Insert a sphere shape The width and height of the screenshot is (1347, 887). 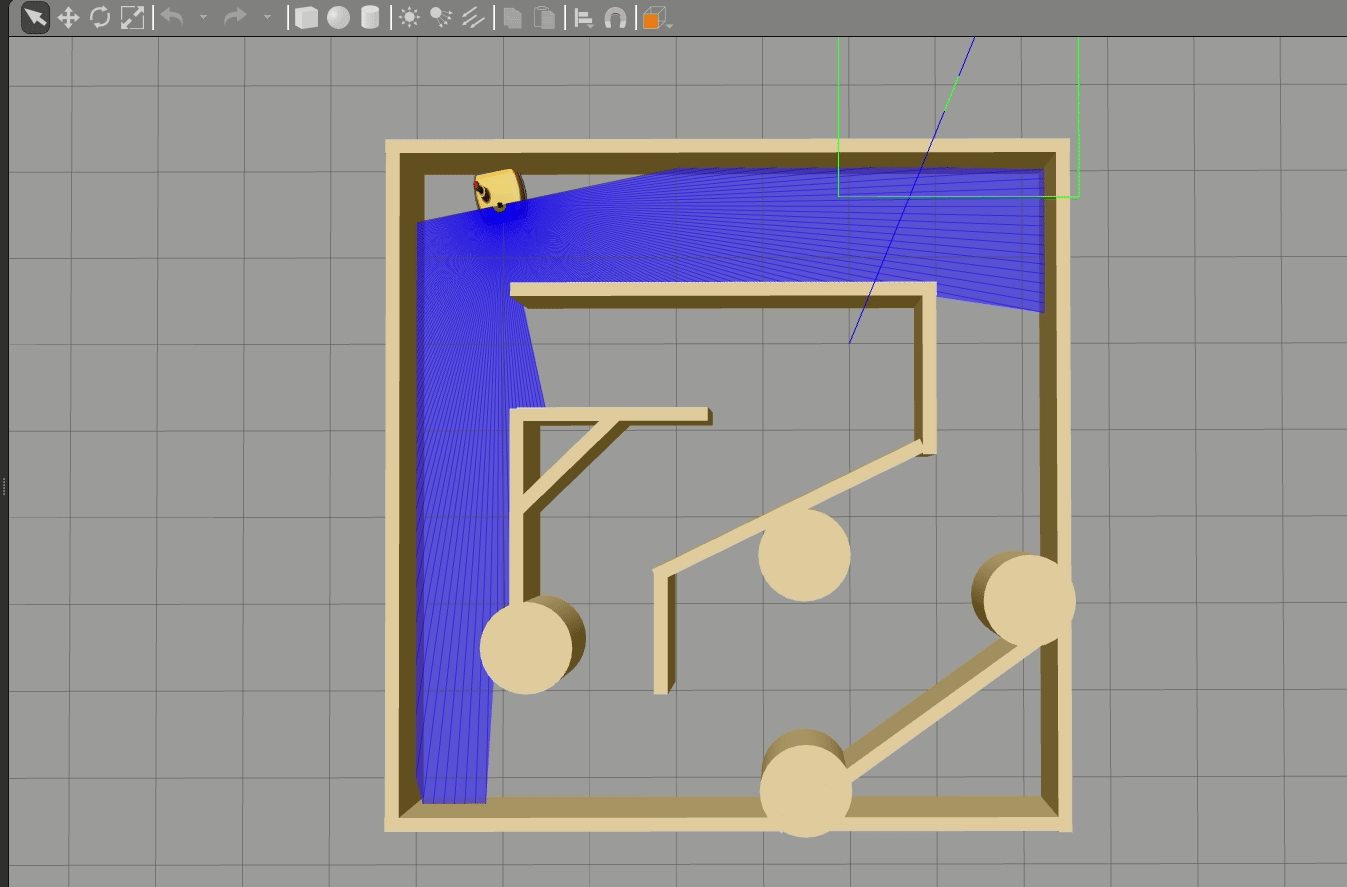point(338,18)
